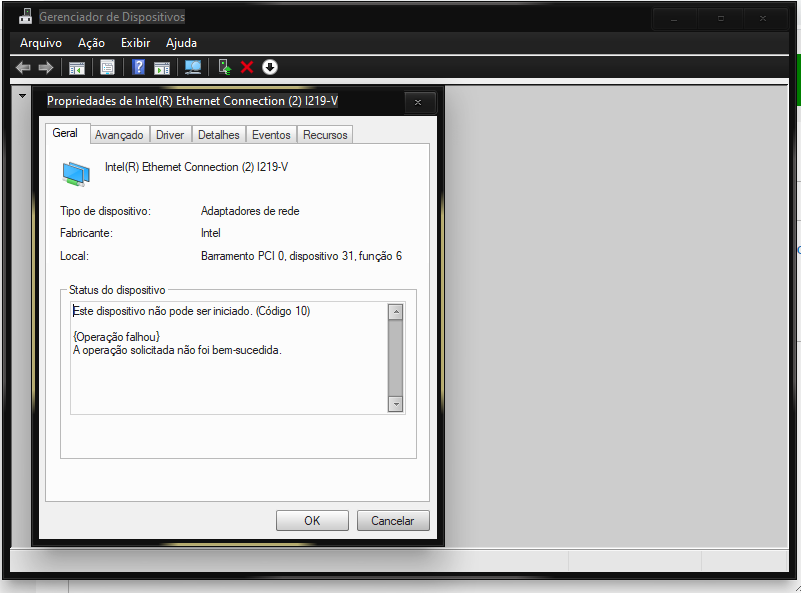Select the Eventos tab
The image size is (801, 593).
pos(271,135)
